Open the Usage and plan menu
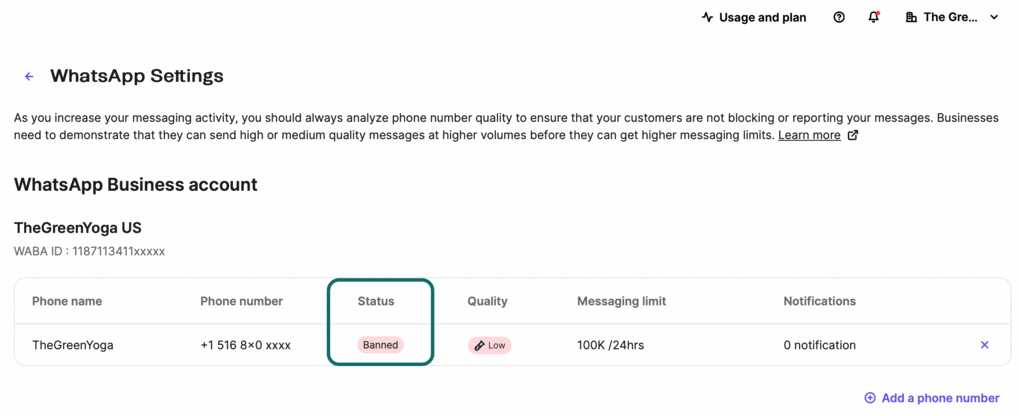1019x416 pixels. tap(755, 18)
